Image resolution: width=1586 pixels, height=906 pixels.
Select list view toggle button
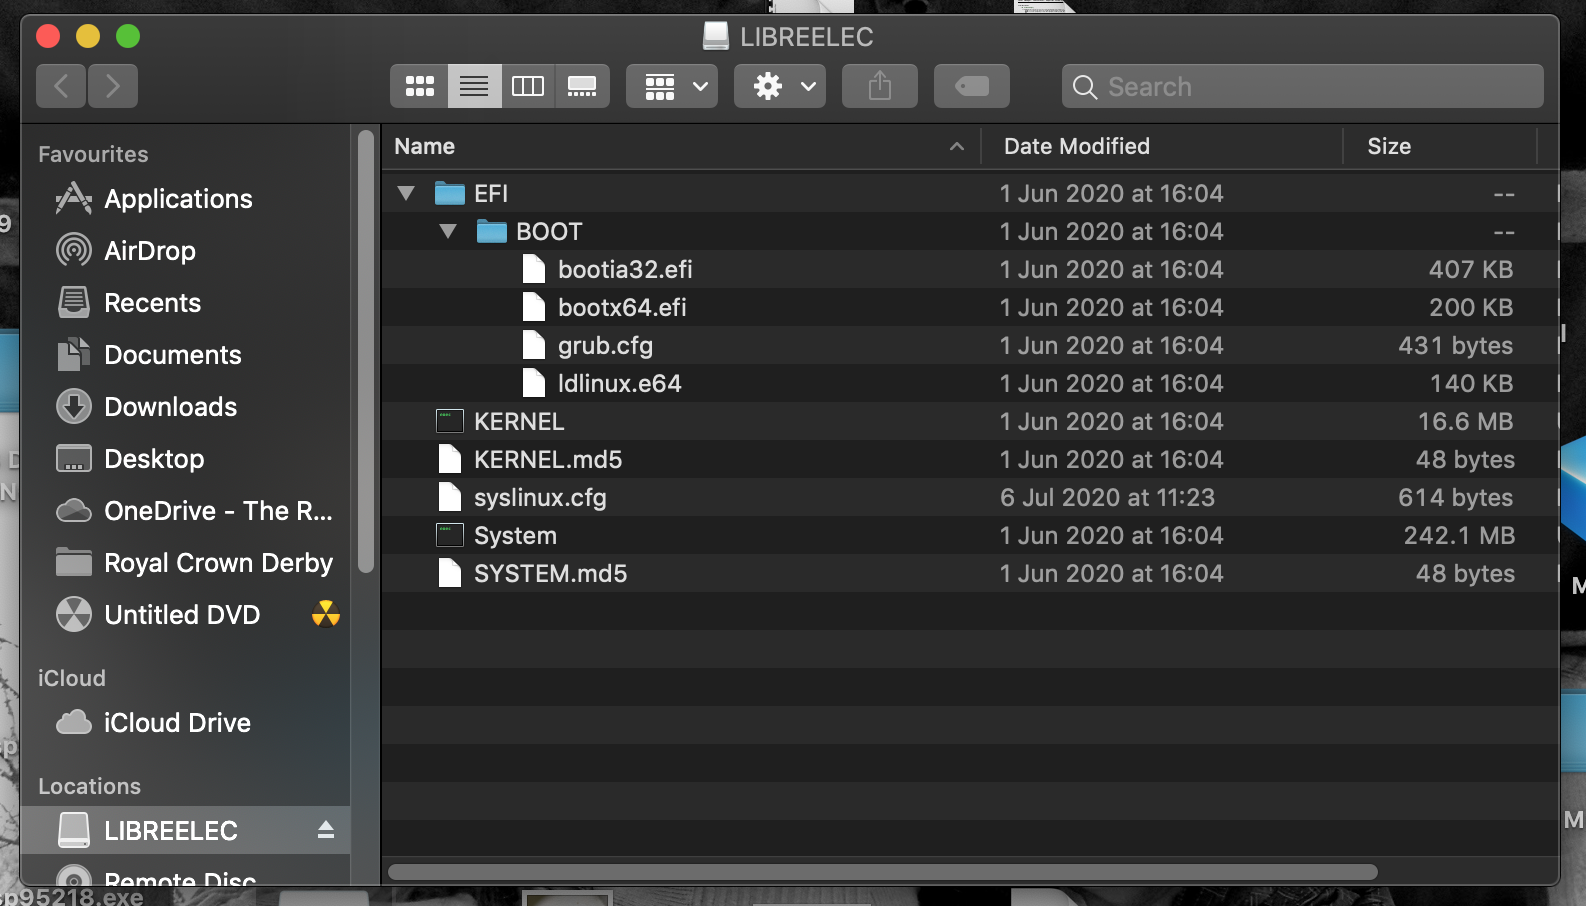click(474, 87)
